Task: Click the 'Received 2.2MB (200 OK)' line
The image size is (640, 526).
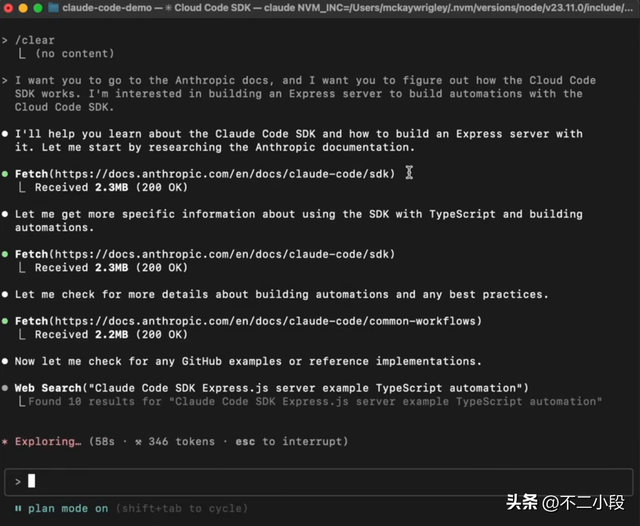Action: click(111, 335)
